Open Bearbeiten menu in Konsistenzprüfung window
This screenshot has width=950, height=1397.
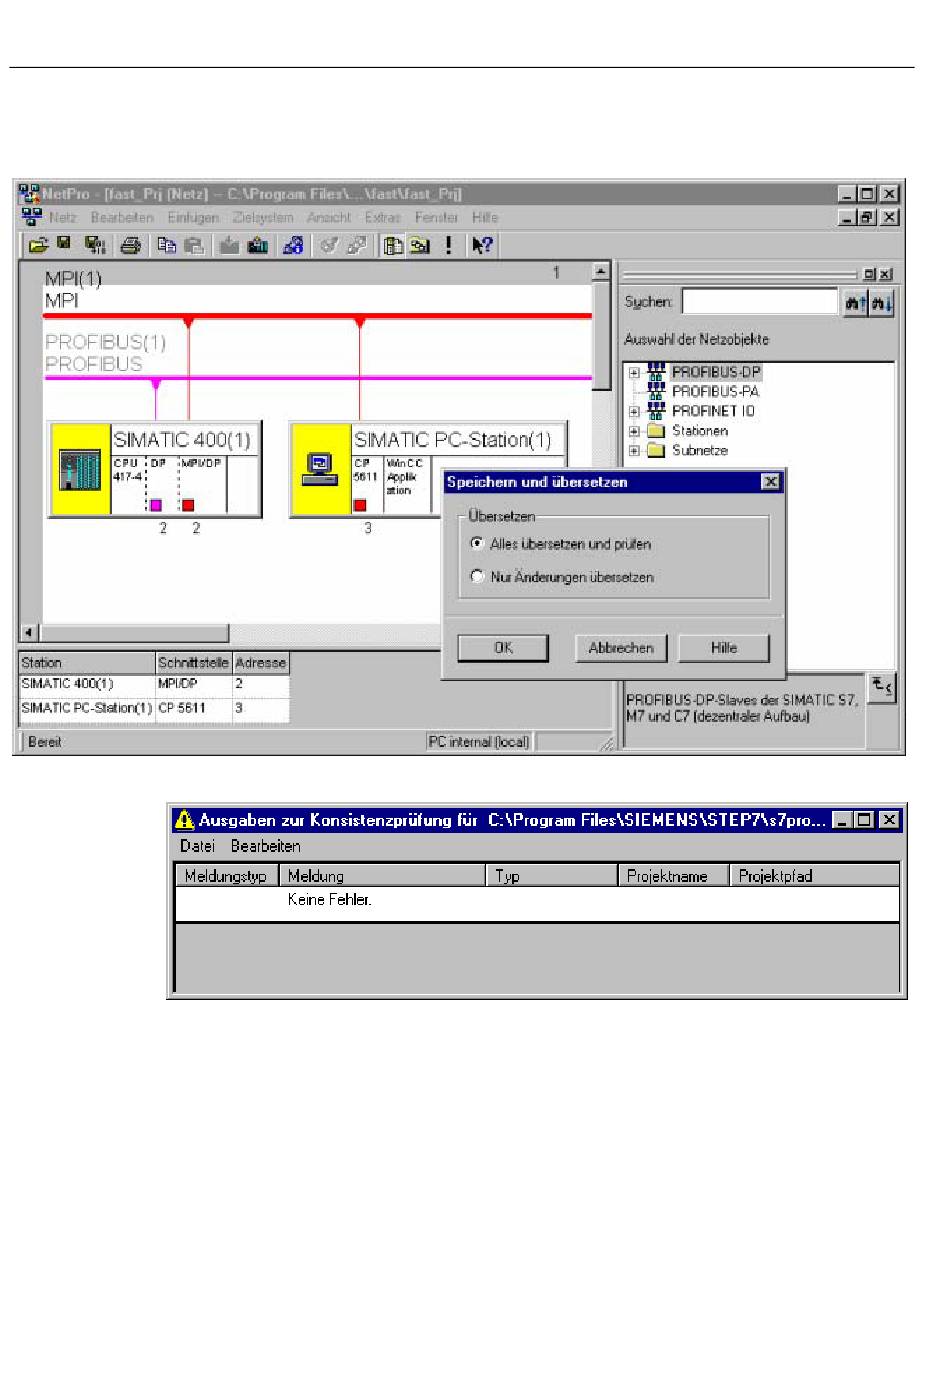266,846
